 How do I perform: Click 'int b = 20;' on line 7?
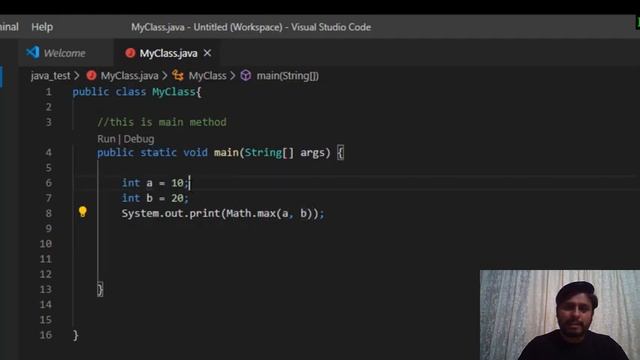coord(155,198)
